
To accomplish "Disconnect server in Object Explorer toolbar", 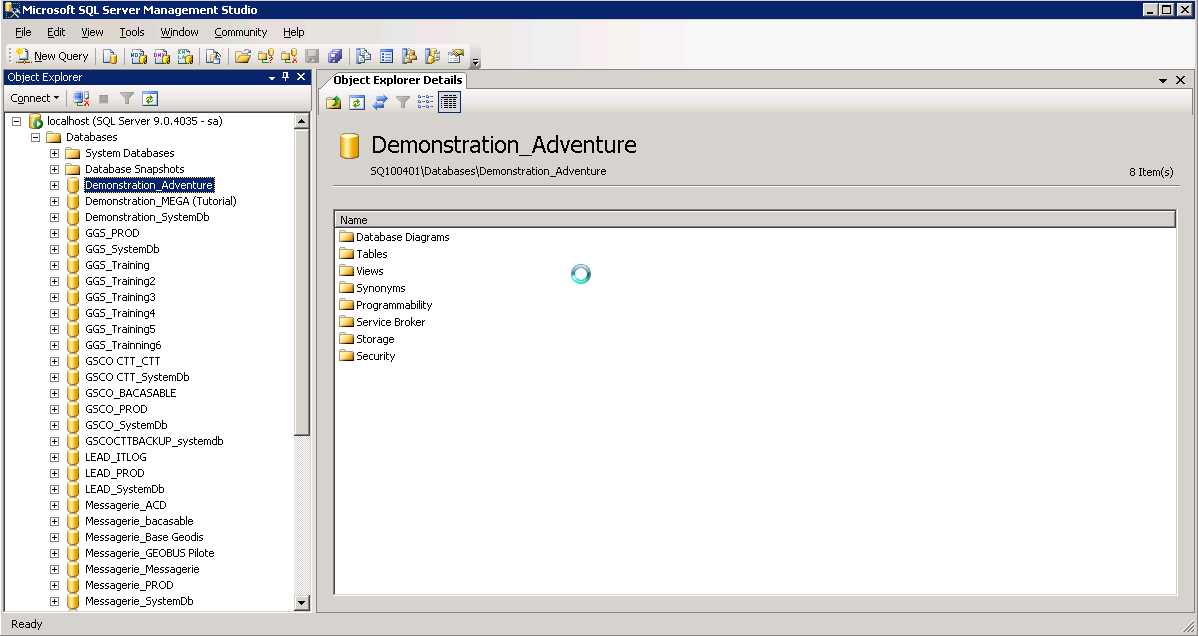I will pyautogui.click(x=82, y=99).
